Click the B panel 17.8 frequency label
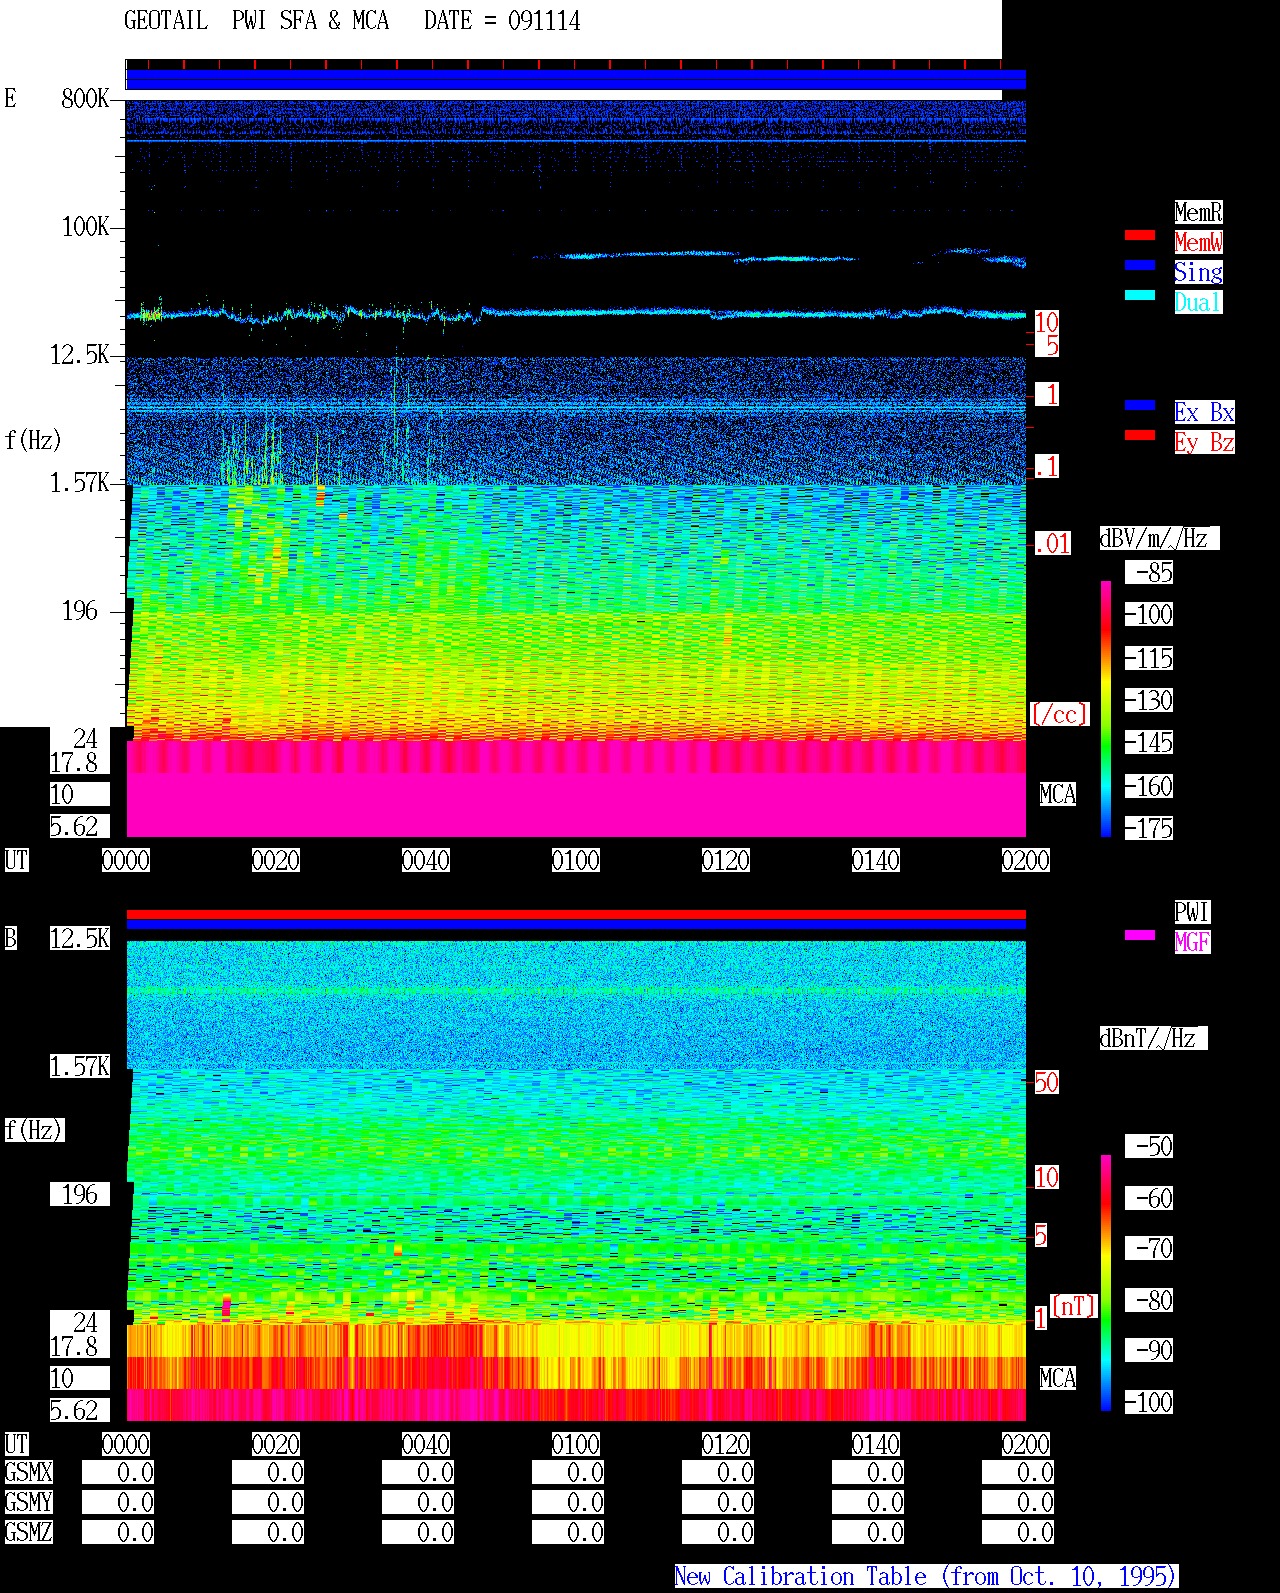 pos(80,1347)
